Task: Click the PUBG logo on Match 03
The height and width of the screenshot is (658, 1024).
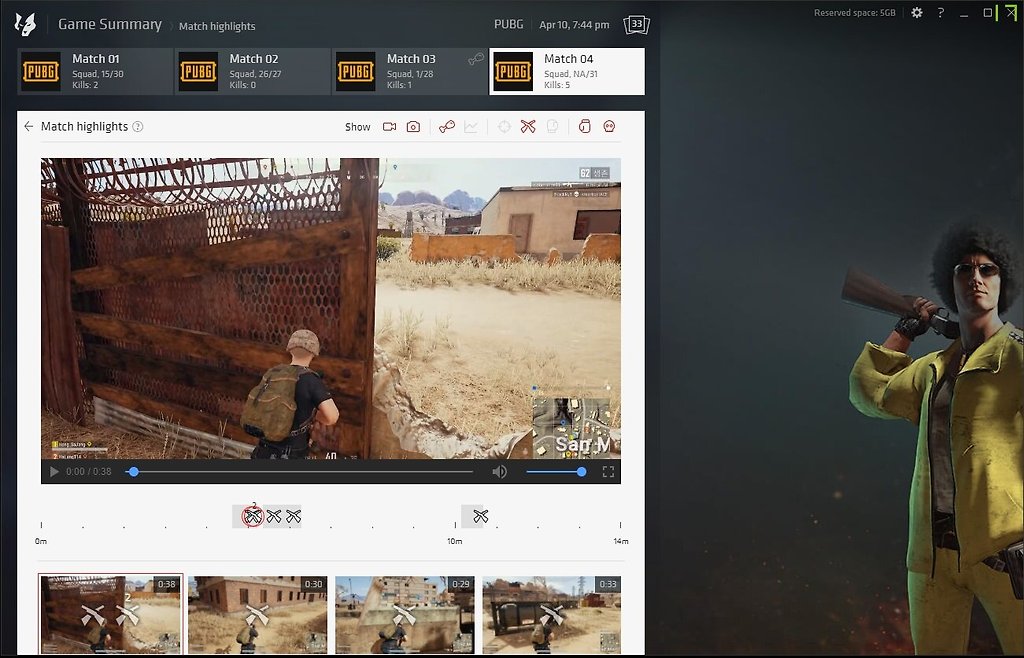Action: tap(356, 71)
